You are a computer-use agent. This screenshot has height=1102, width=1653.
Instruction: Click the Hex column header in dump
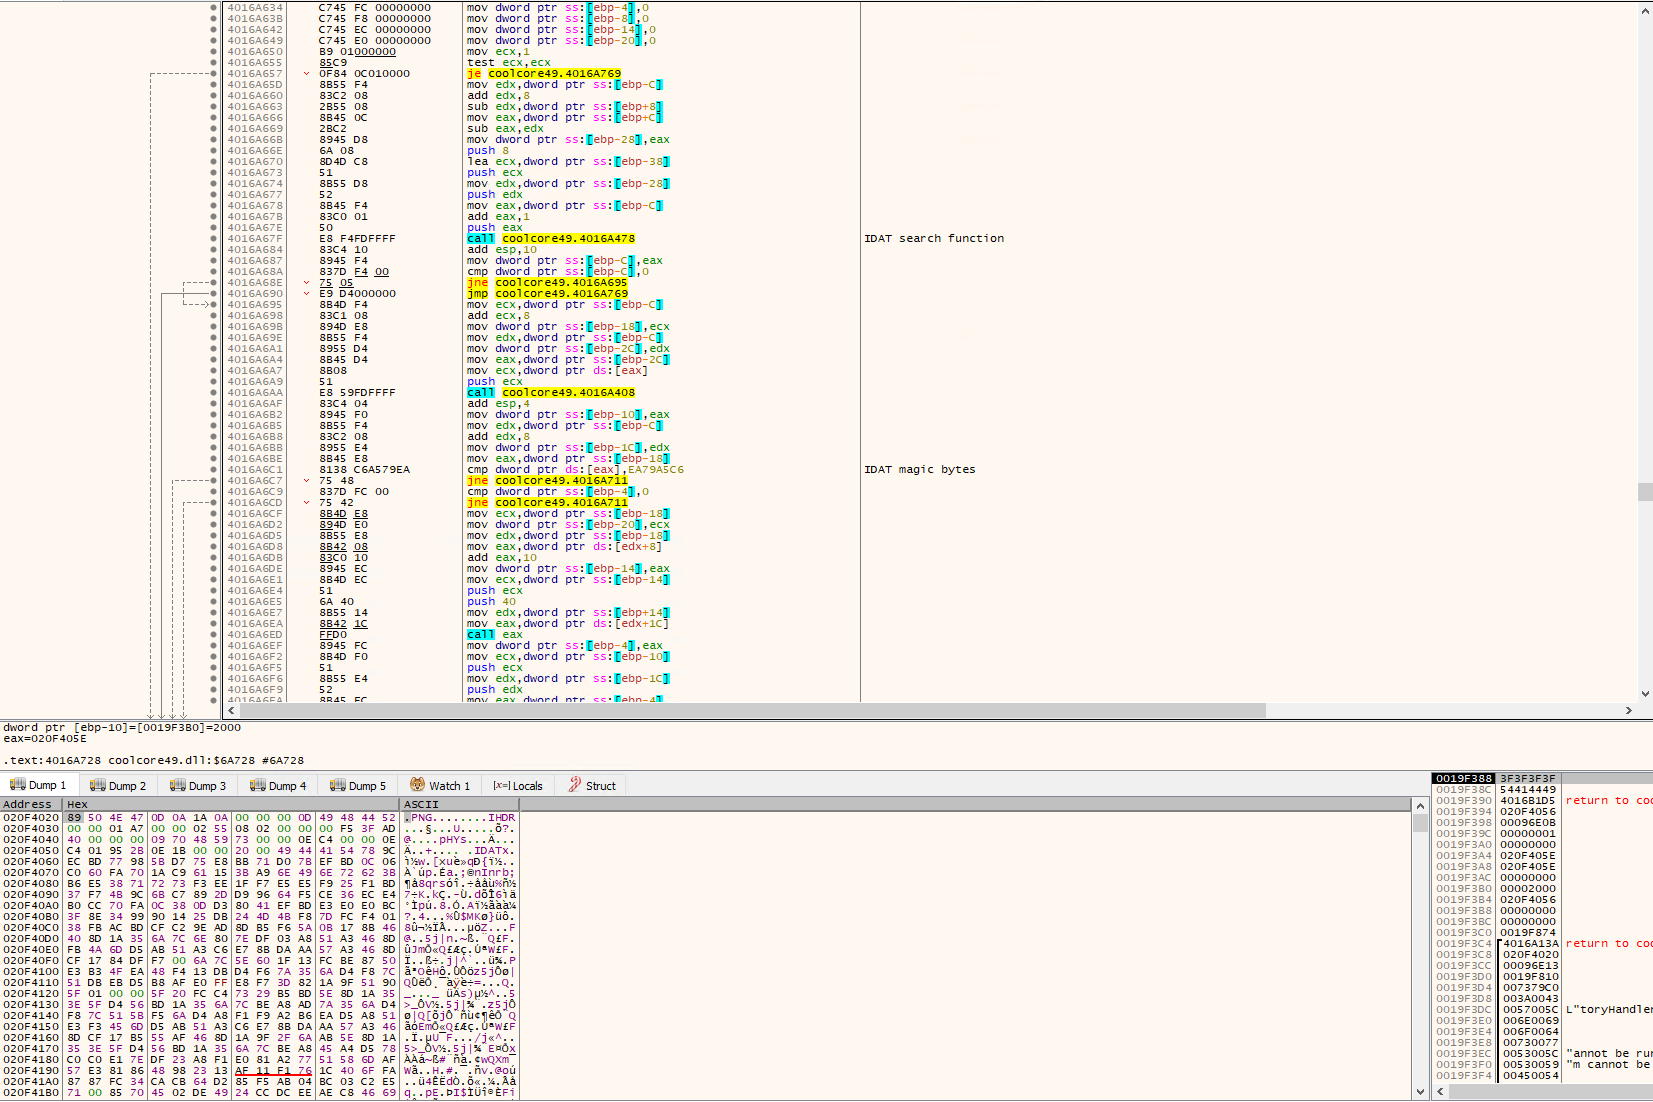[231, 804]
